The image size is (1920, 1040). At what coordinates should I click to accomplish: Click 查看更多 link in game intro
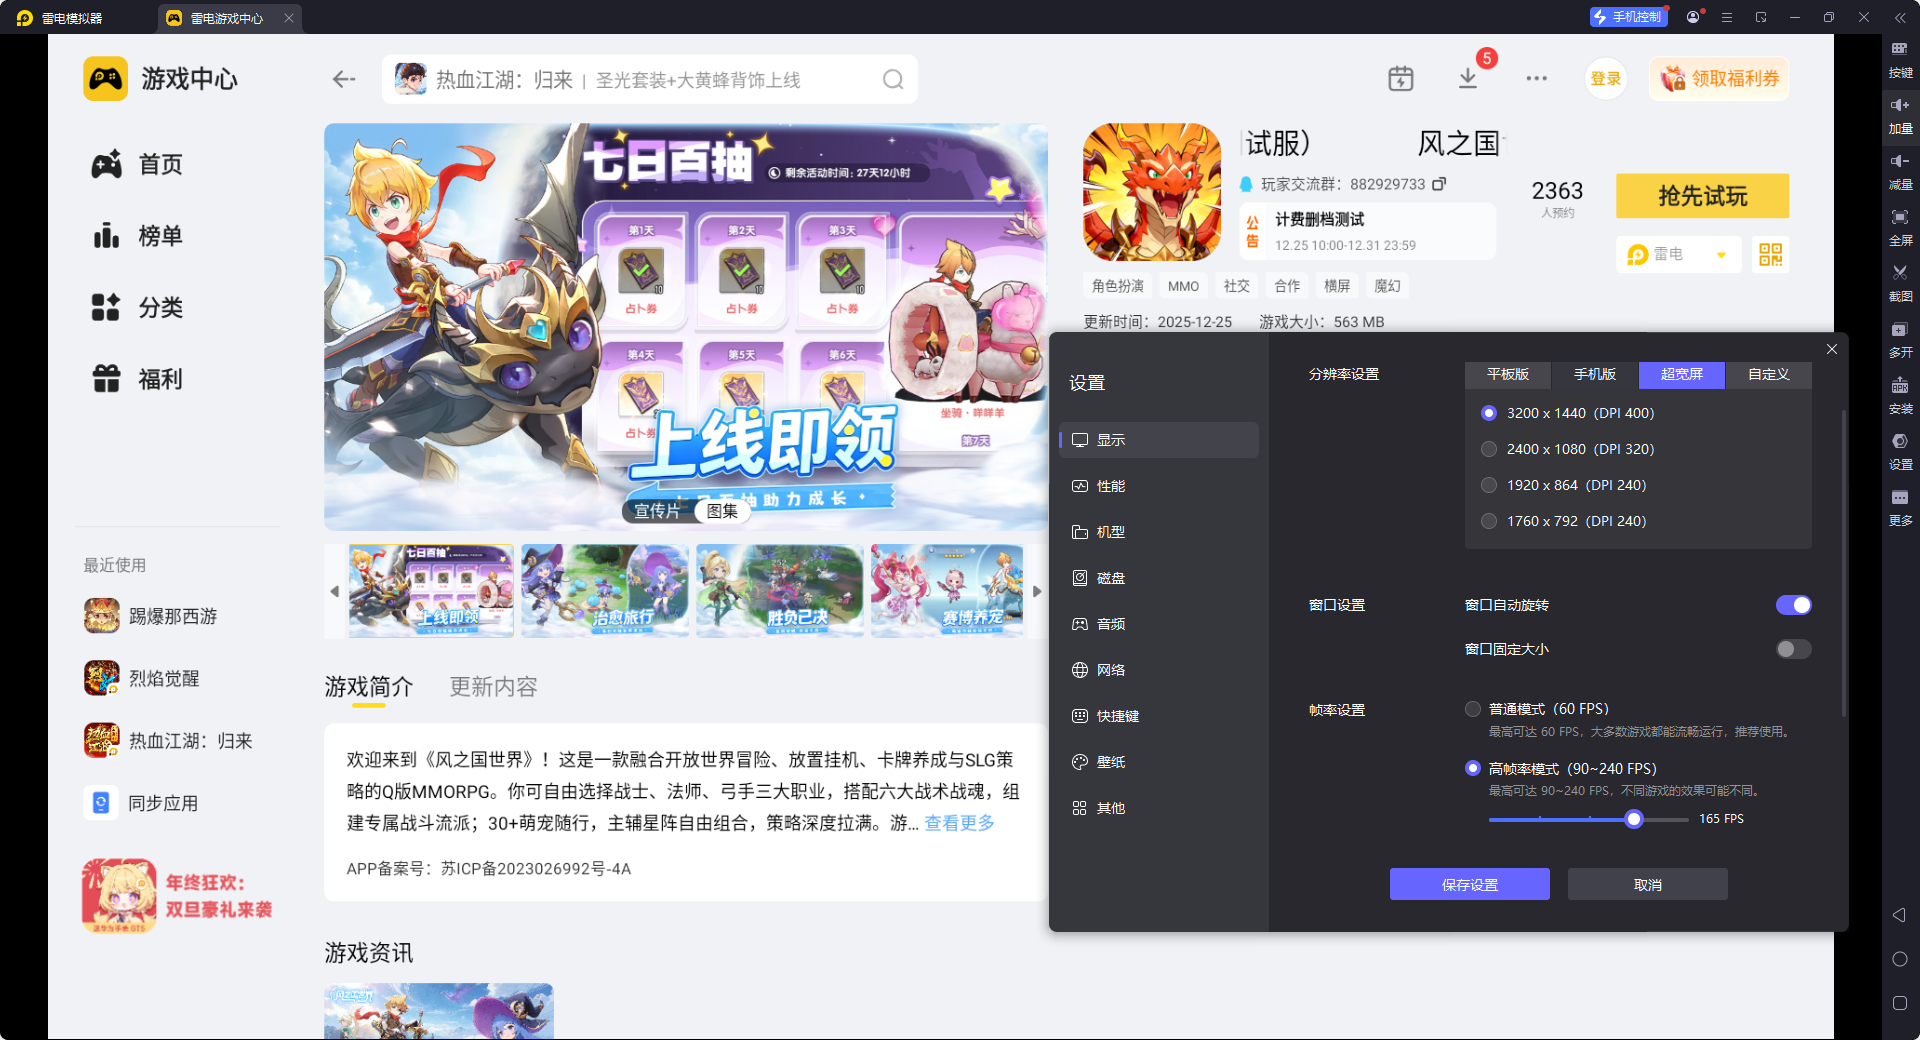coord(959,823)
